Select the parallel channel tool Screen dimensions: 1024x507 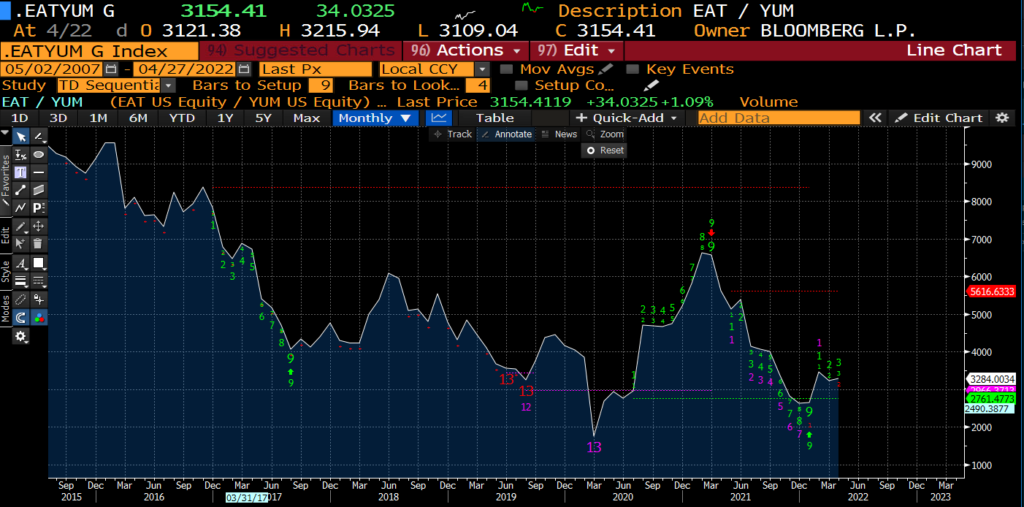(39, 190)
